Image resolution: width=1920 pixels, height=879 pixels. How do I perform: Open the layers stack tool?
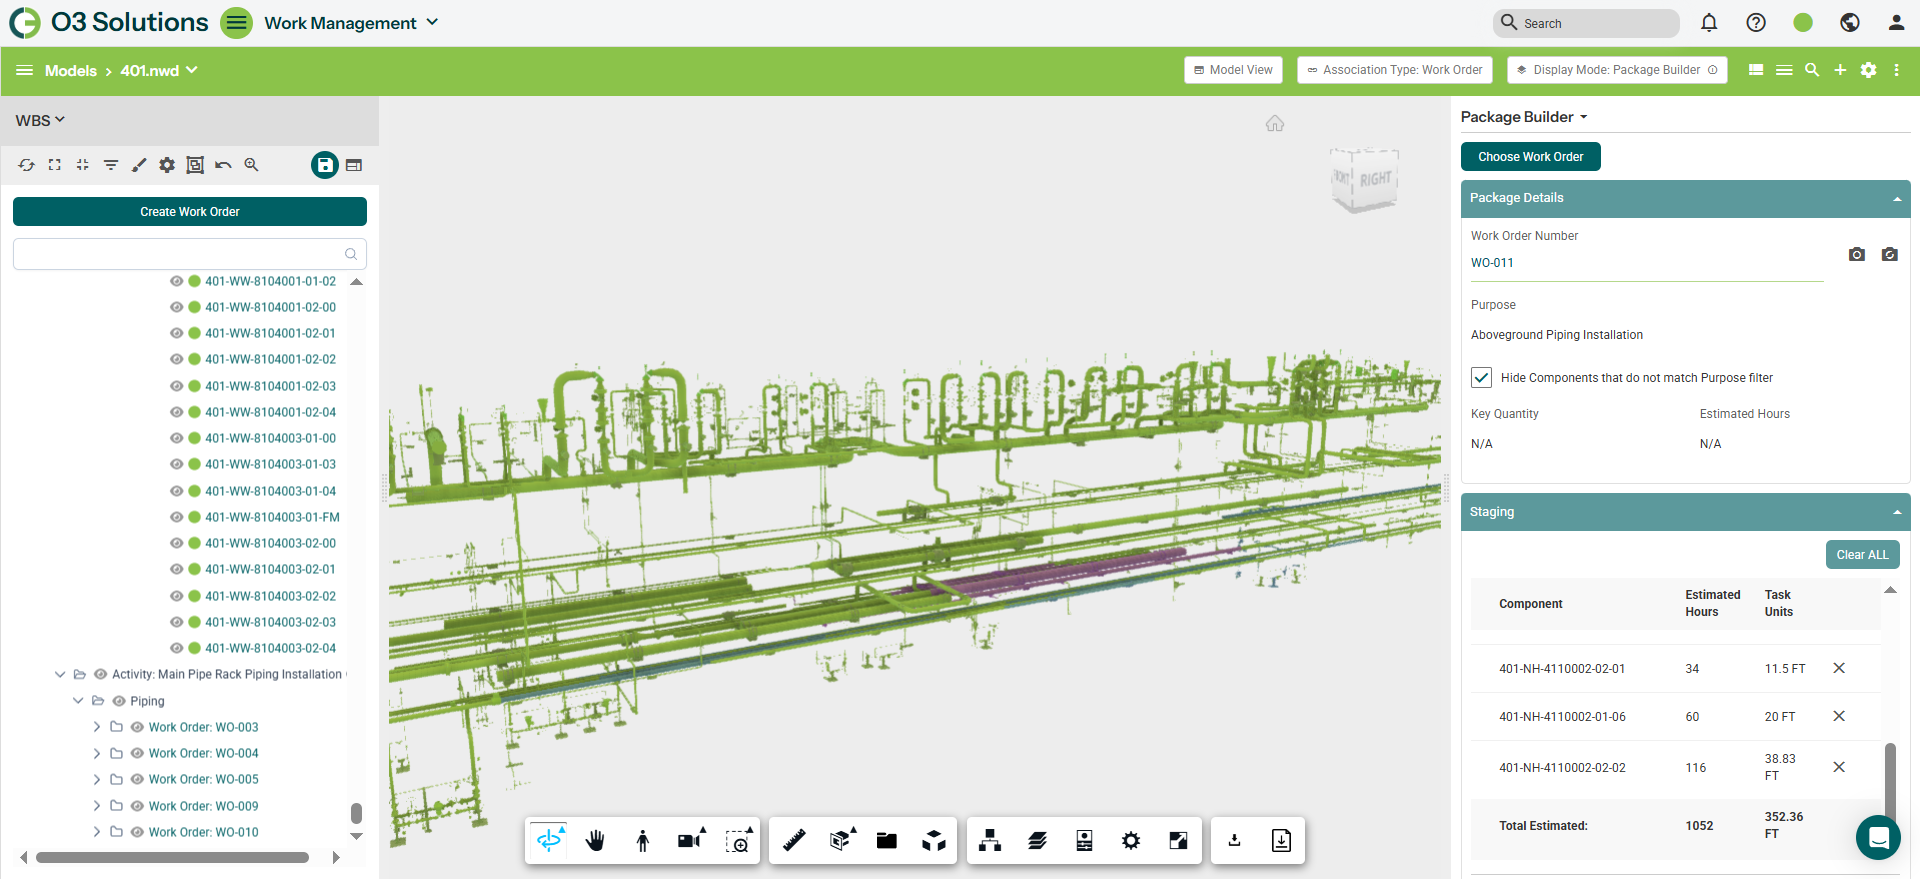tap(1038, 841)
